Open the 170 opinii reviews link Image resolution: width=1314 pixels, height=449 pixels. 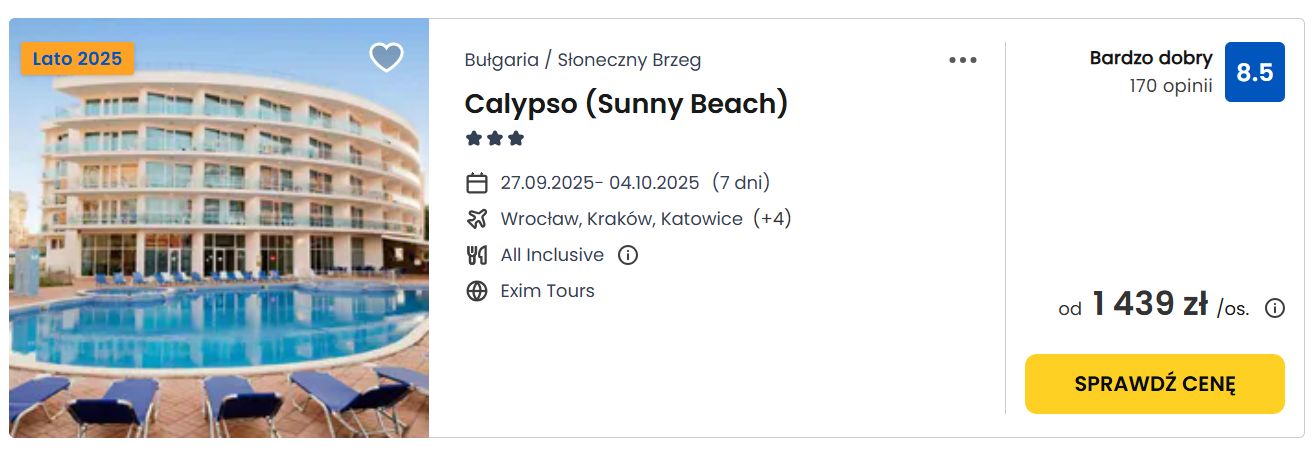[1171, 86]
